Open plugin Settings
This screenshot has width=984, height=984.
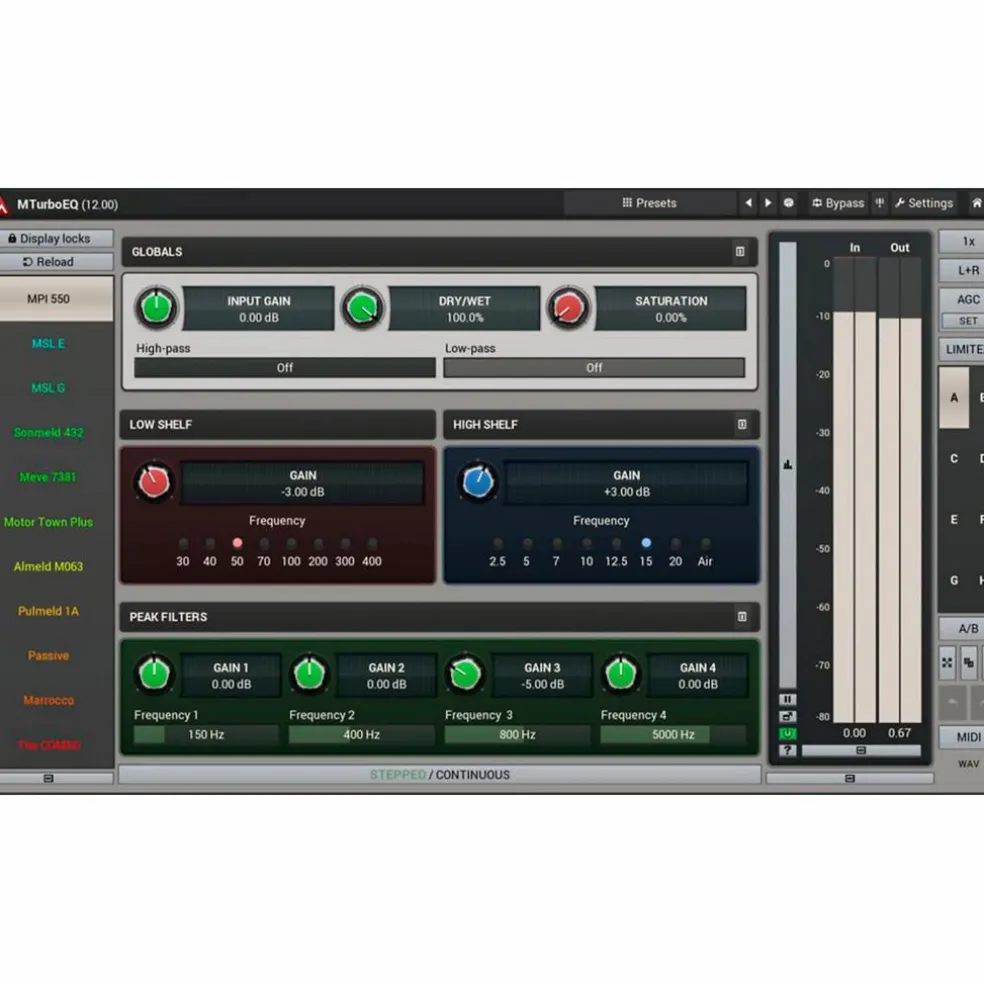tap(924, 203)
